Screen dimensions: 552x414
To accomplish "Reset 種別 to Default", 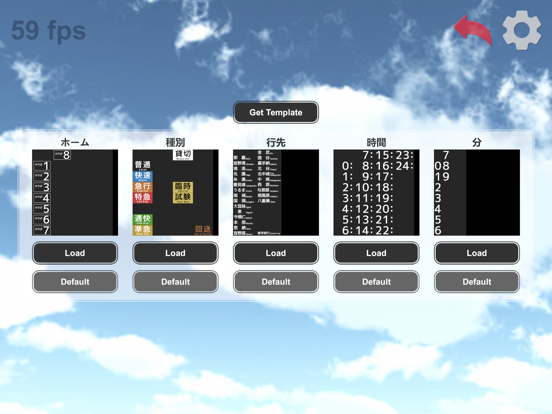I will pos(175,282).
